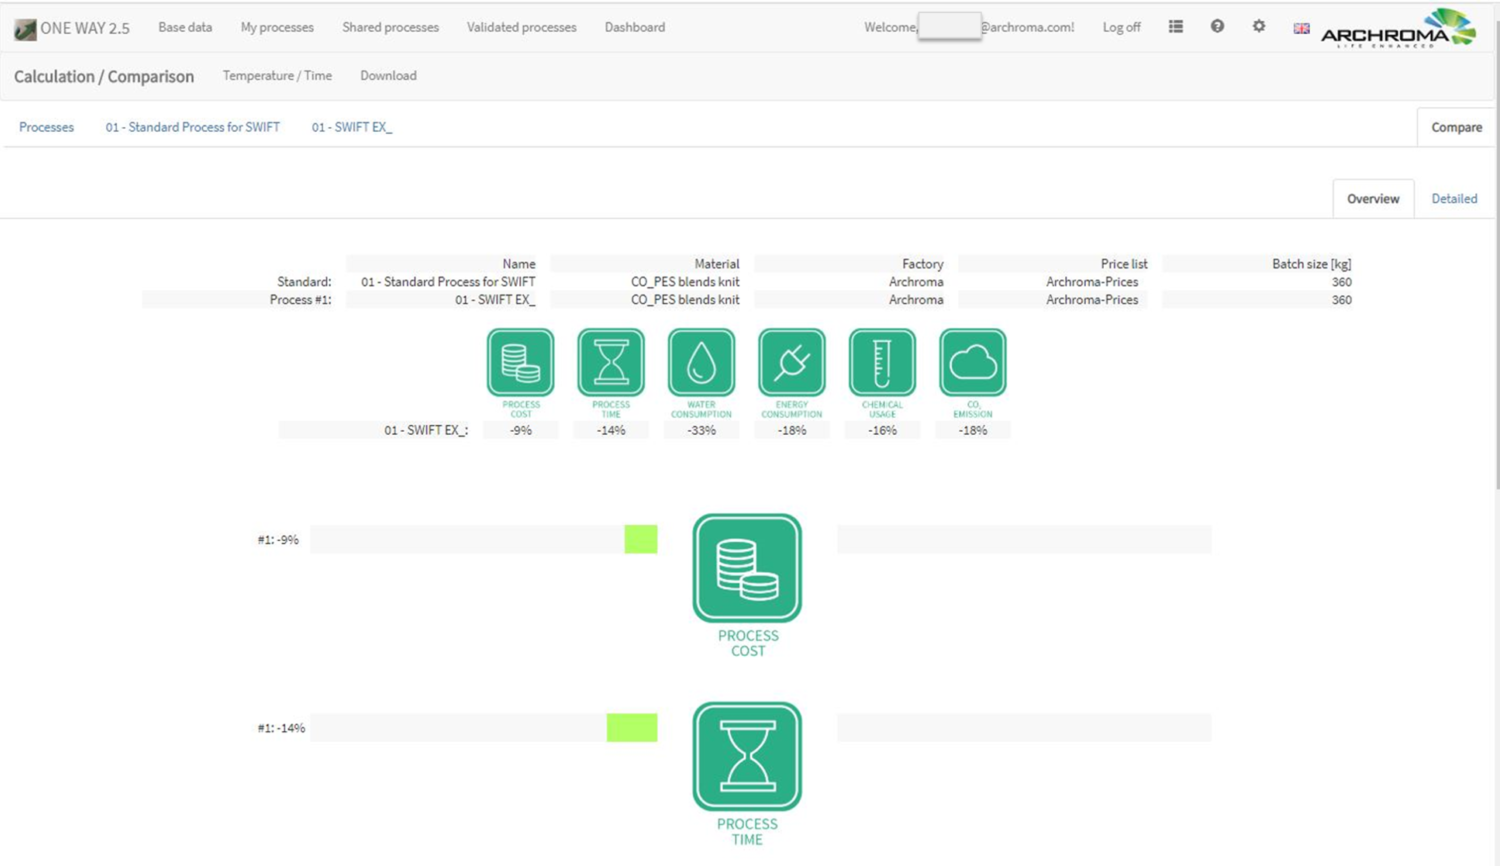
Task: Click the large Process Time hourglass icon
Action: click(747, 756)
